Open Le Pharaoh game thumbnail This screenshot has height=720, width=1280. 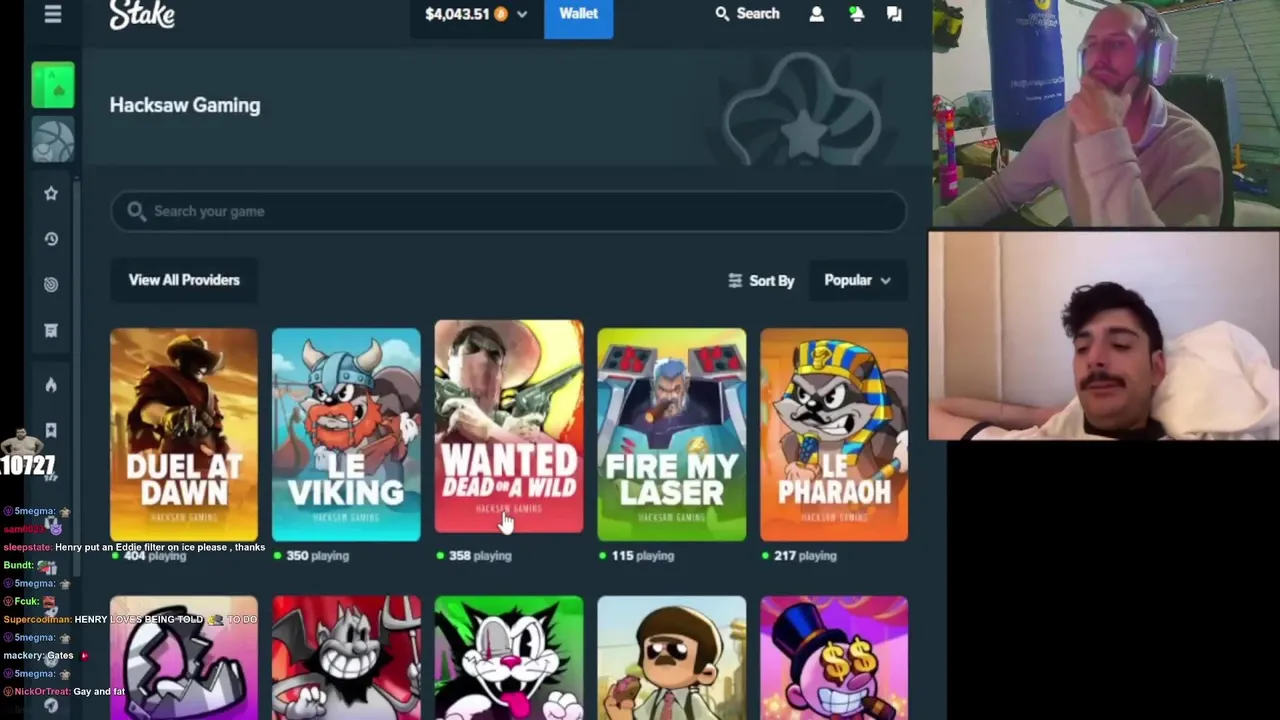[834, 434]
